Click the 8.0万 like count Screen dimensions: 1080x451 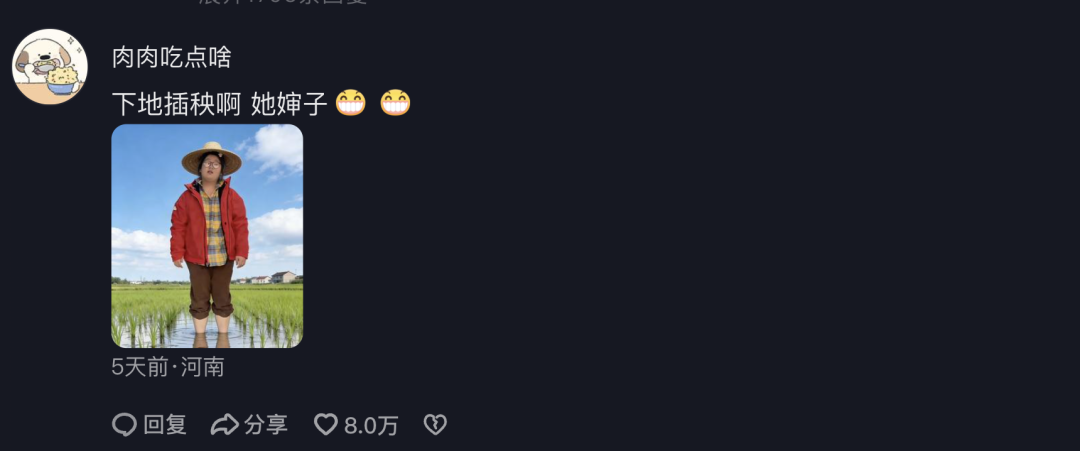(x=371, y=426)
